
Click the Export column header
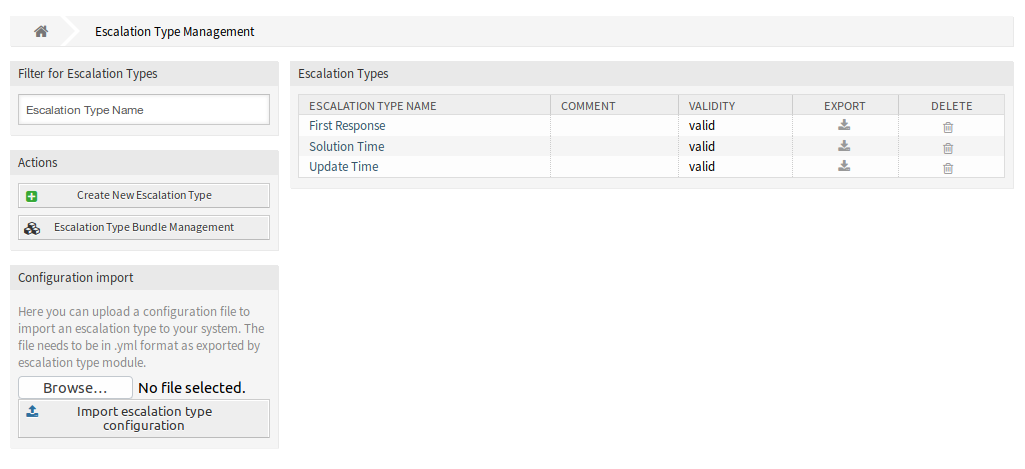845,106
